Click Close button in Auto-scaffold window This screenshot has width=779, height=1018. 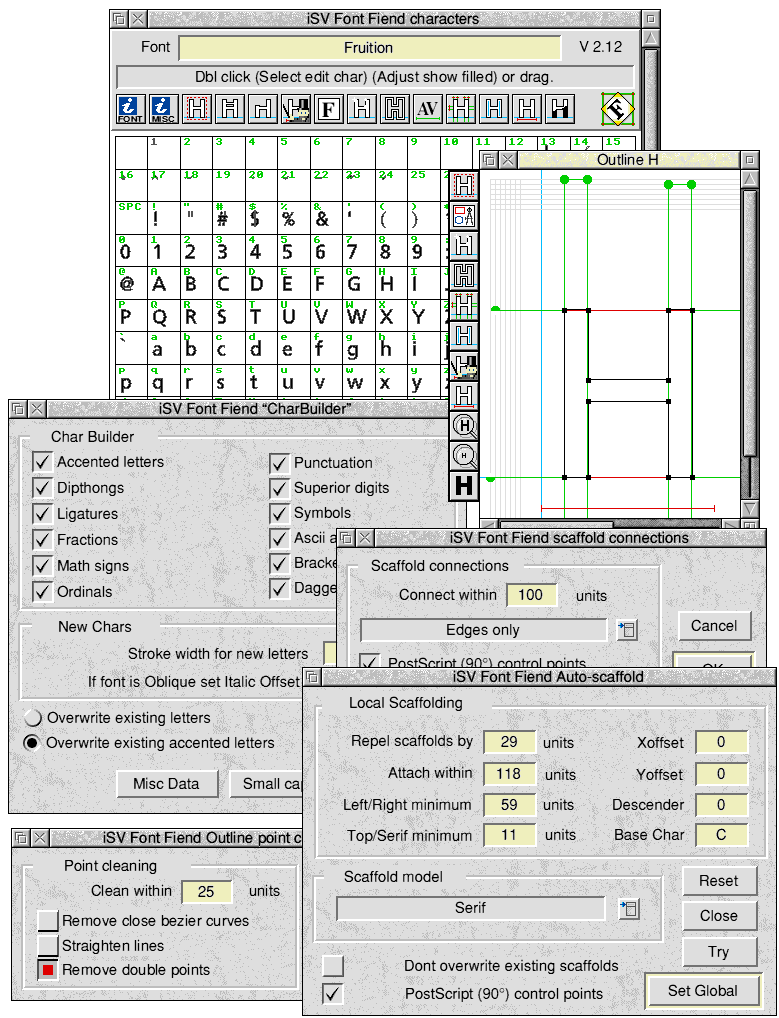(719, 916)
